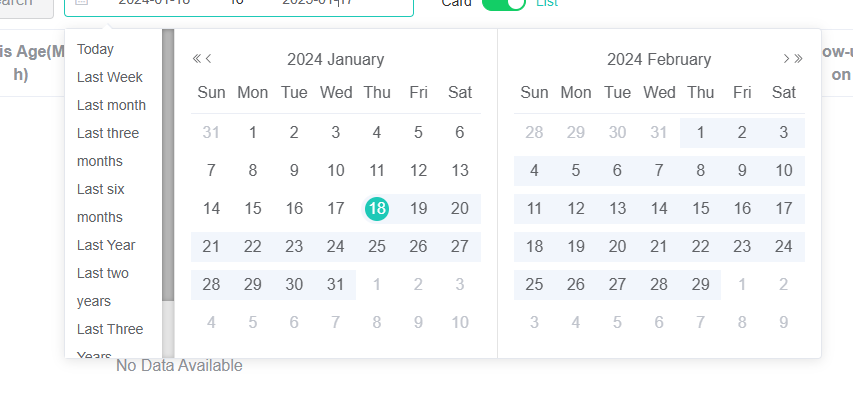Screen dimensions: 853x408
Task: Pick the Last Year shortcut
Action: click(x=106, y=245)
